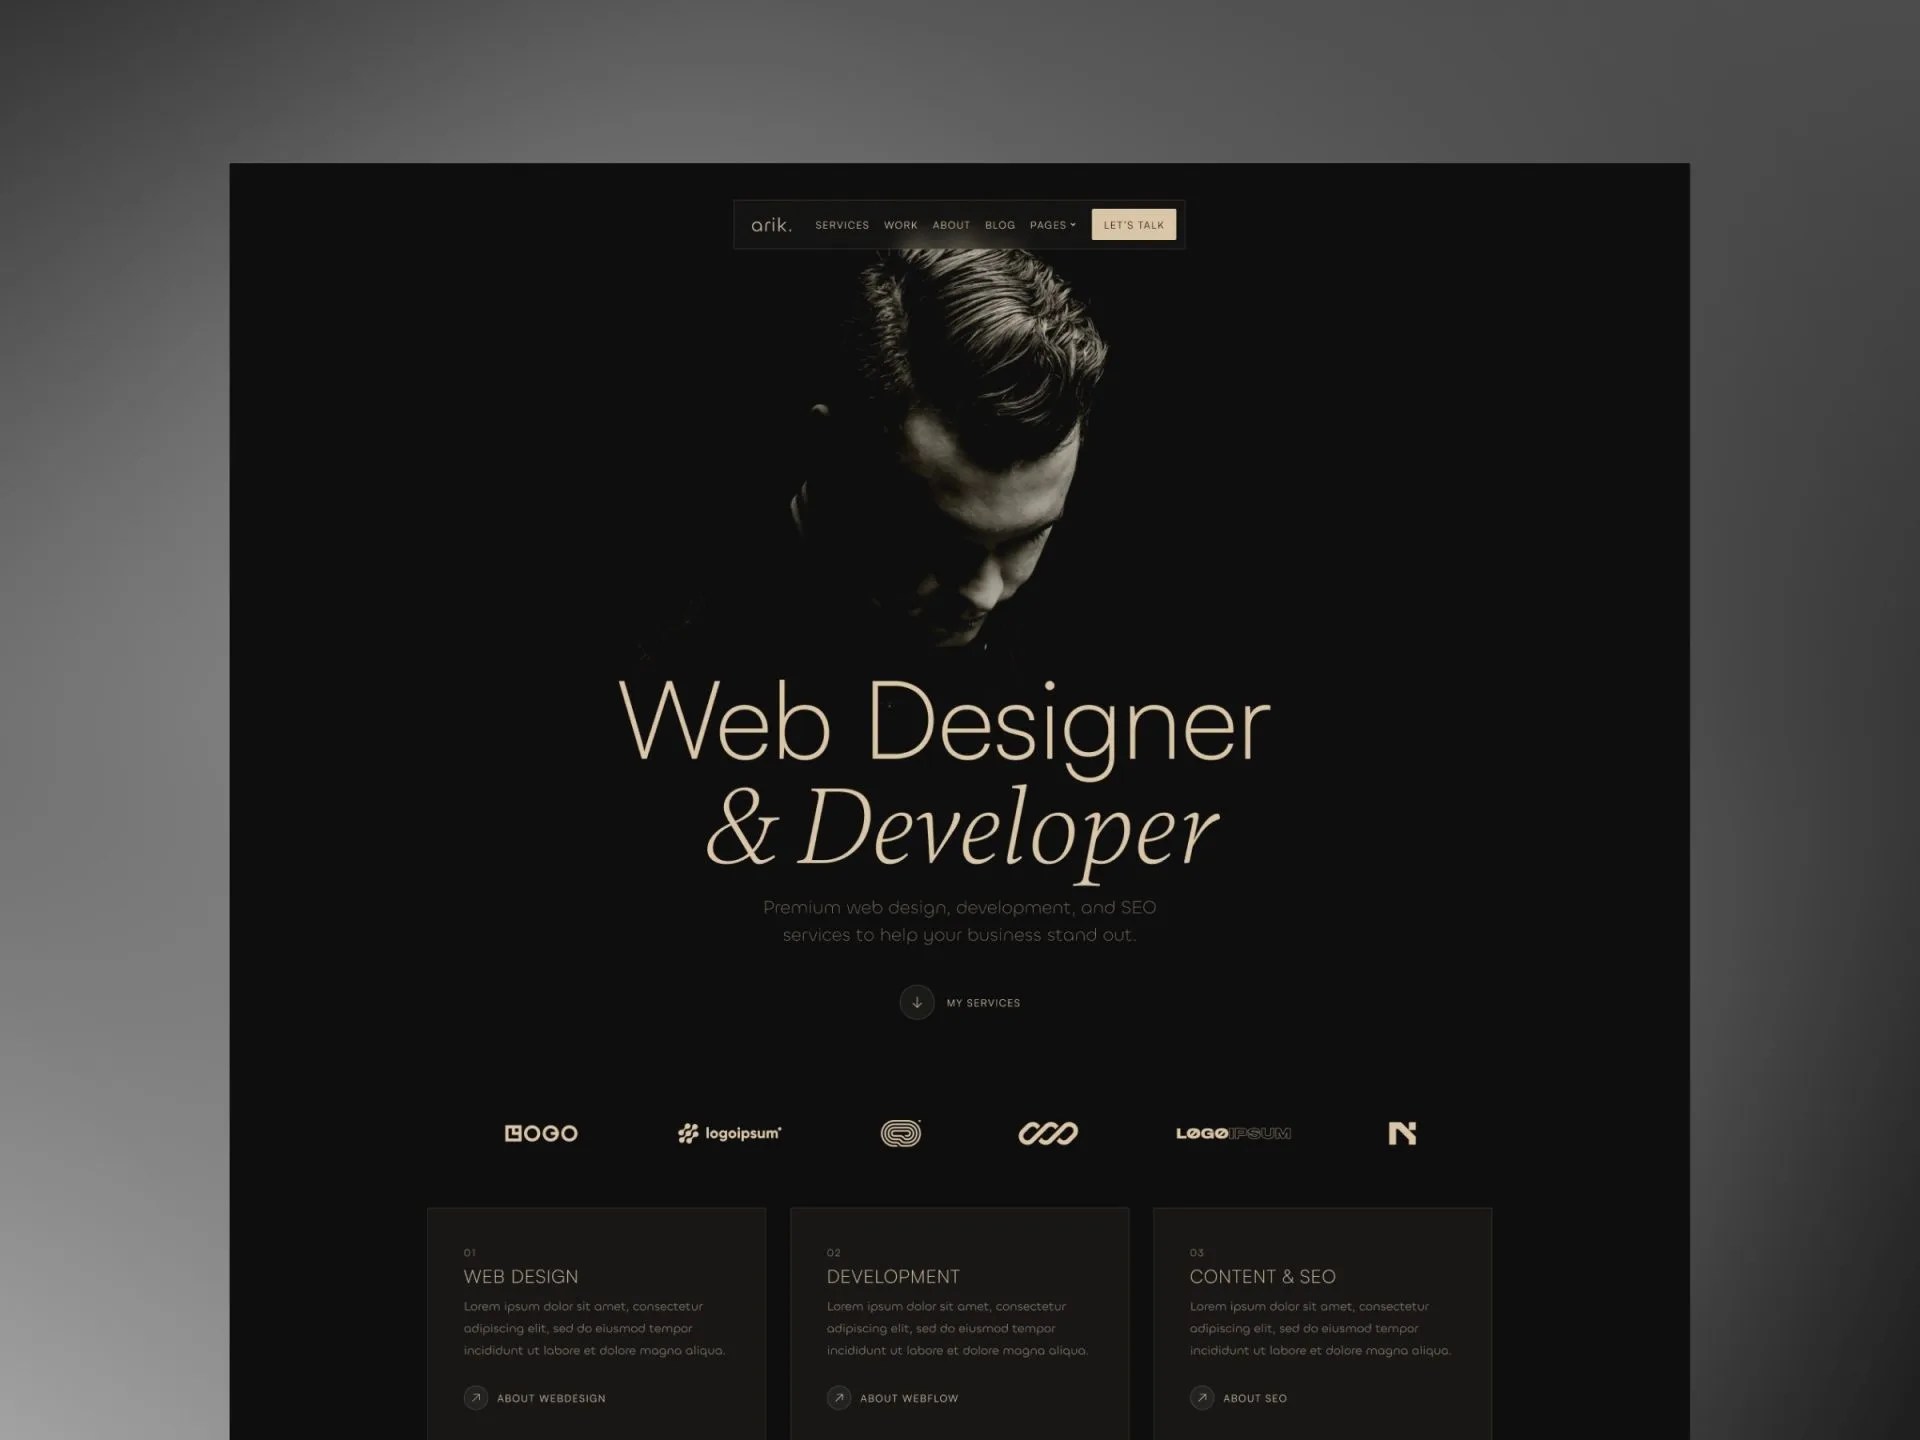Click the arrow icon beside About Webdesign

(x=476, y=1398)
